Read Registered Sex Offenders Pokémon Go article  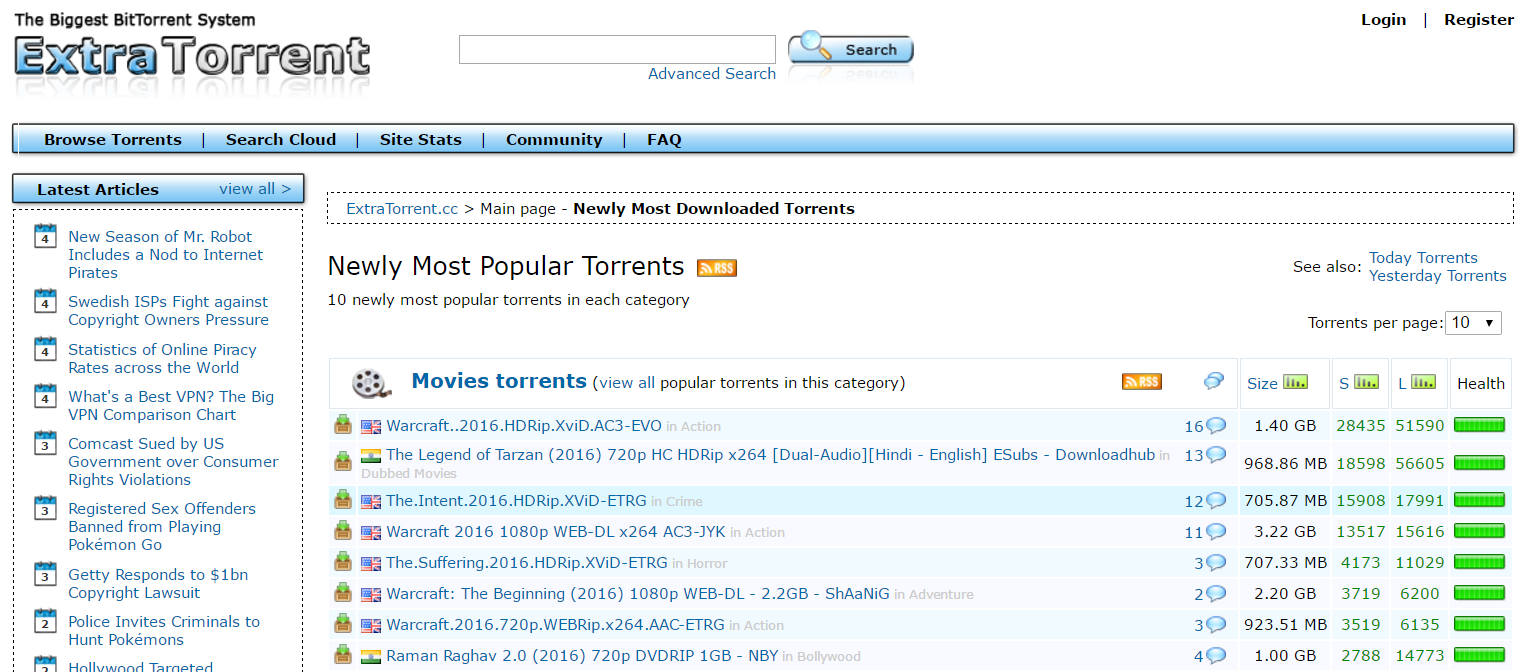[162, 527]
